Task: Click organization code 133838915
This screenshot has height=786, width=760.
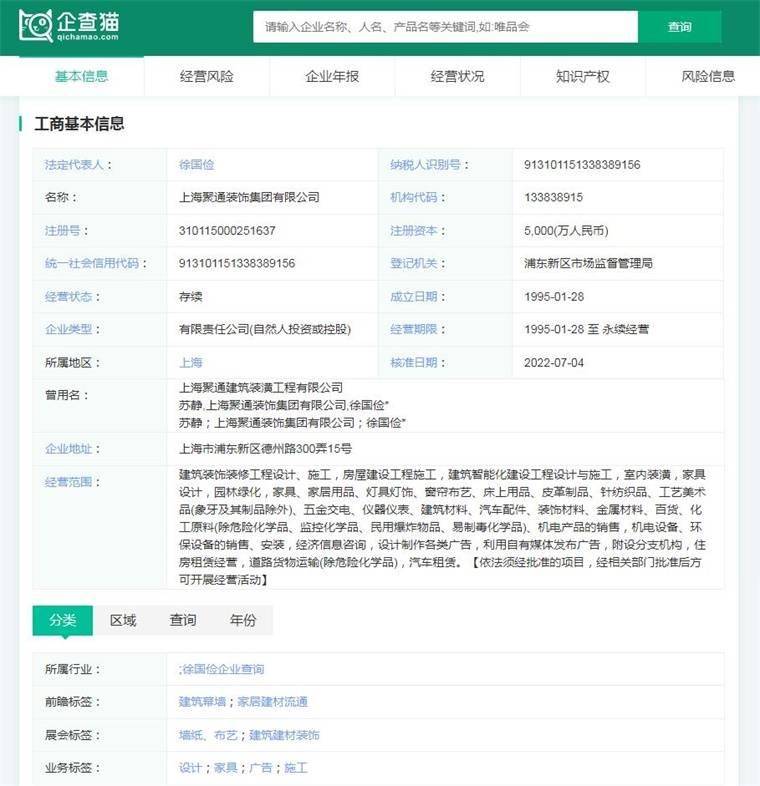Action: click(553, 197)
